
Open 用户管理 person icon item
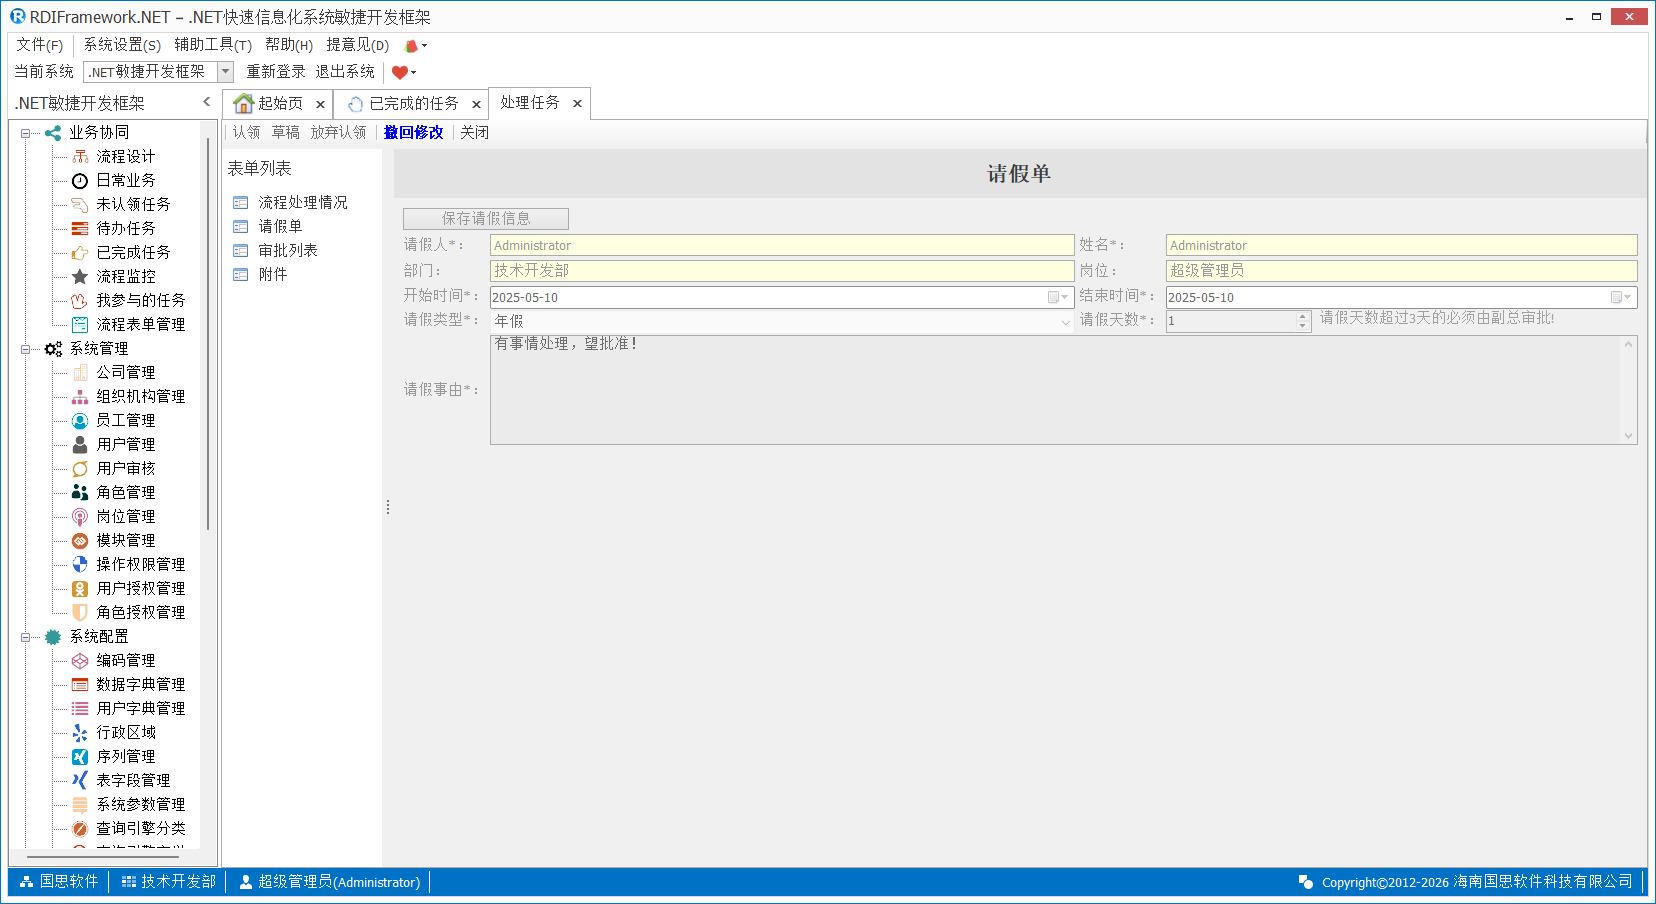click(80, 445)
